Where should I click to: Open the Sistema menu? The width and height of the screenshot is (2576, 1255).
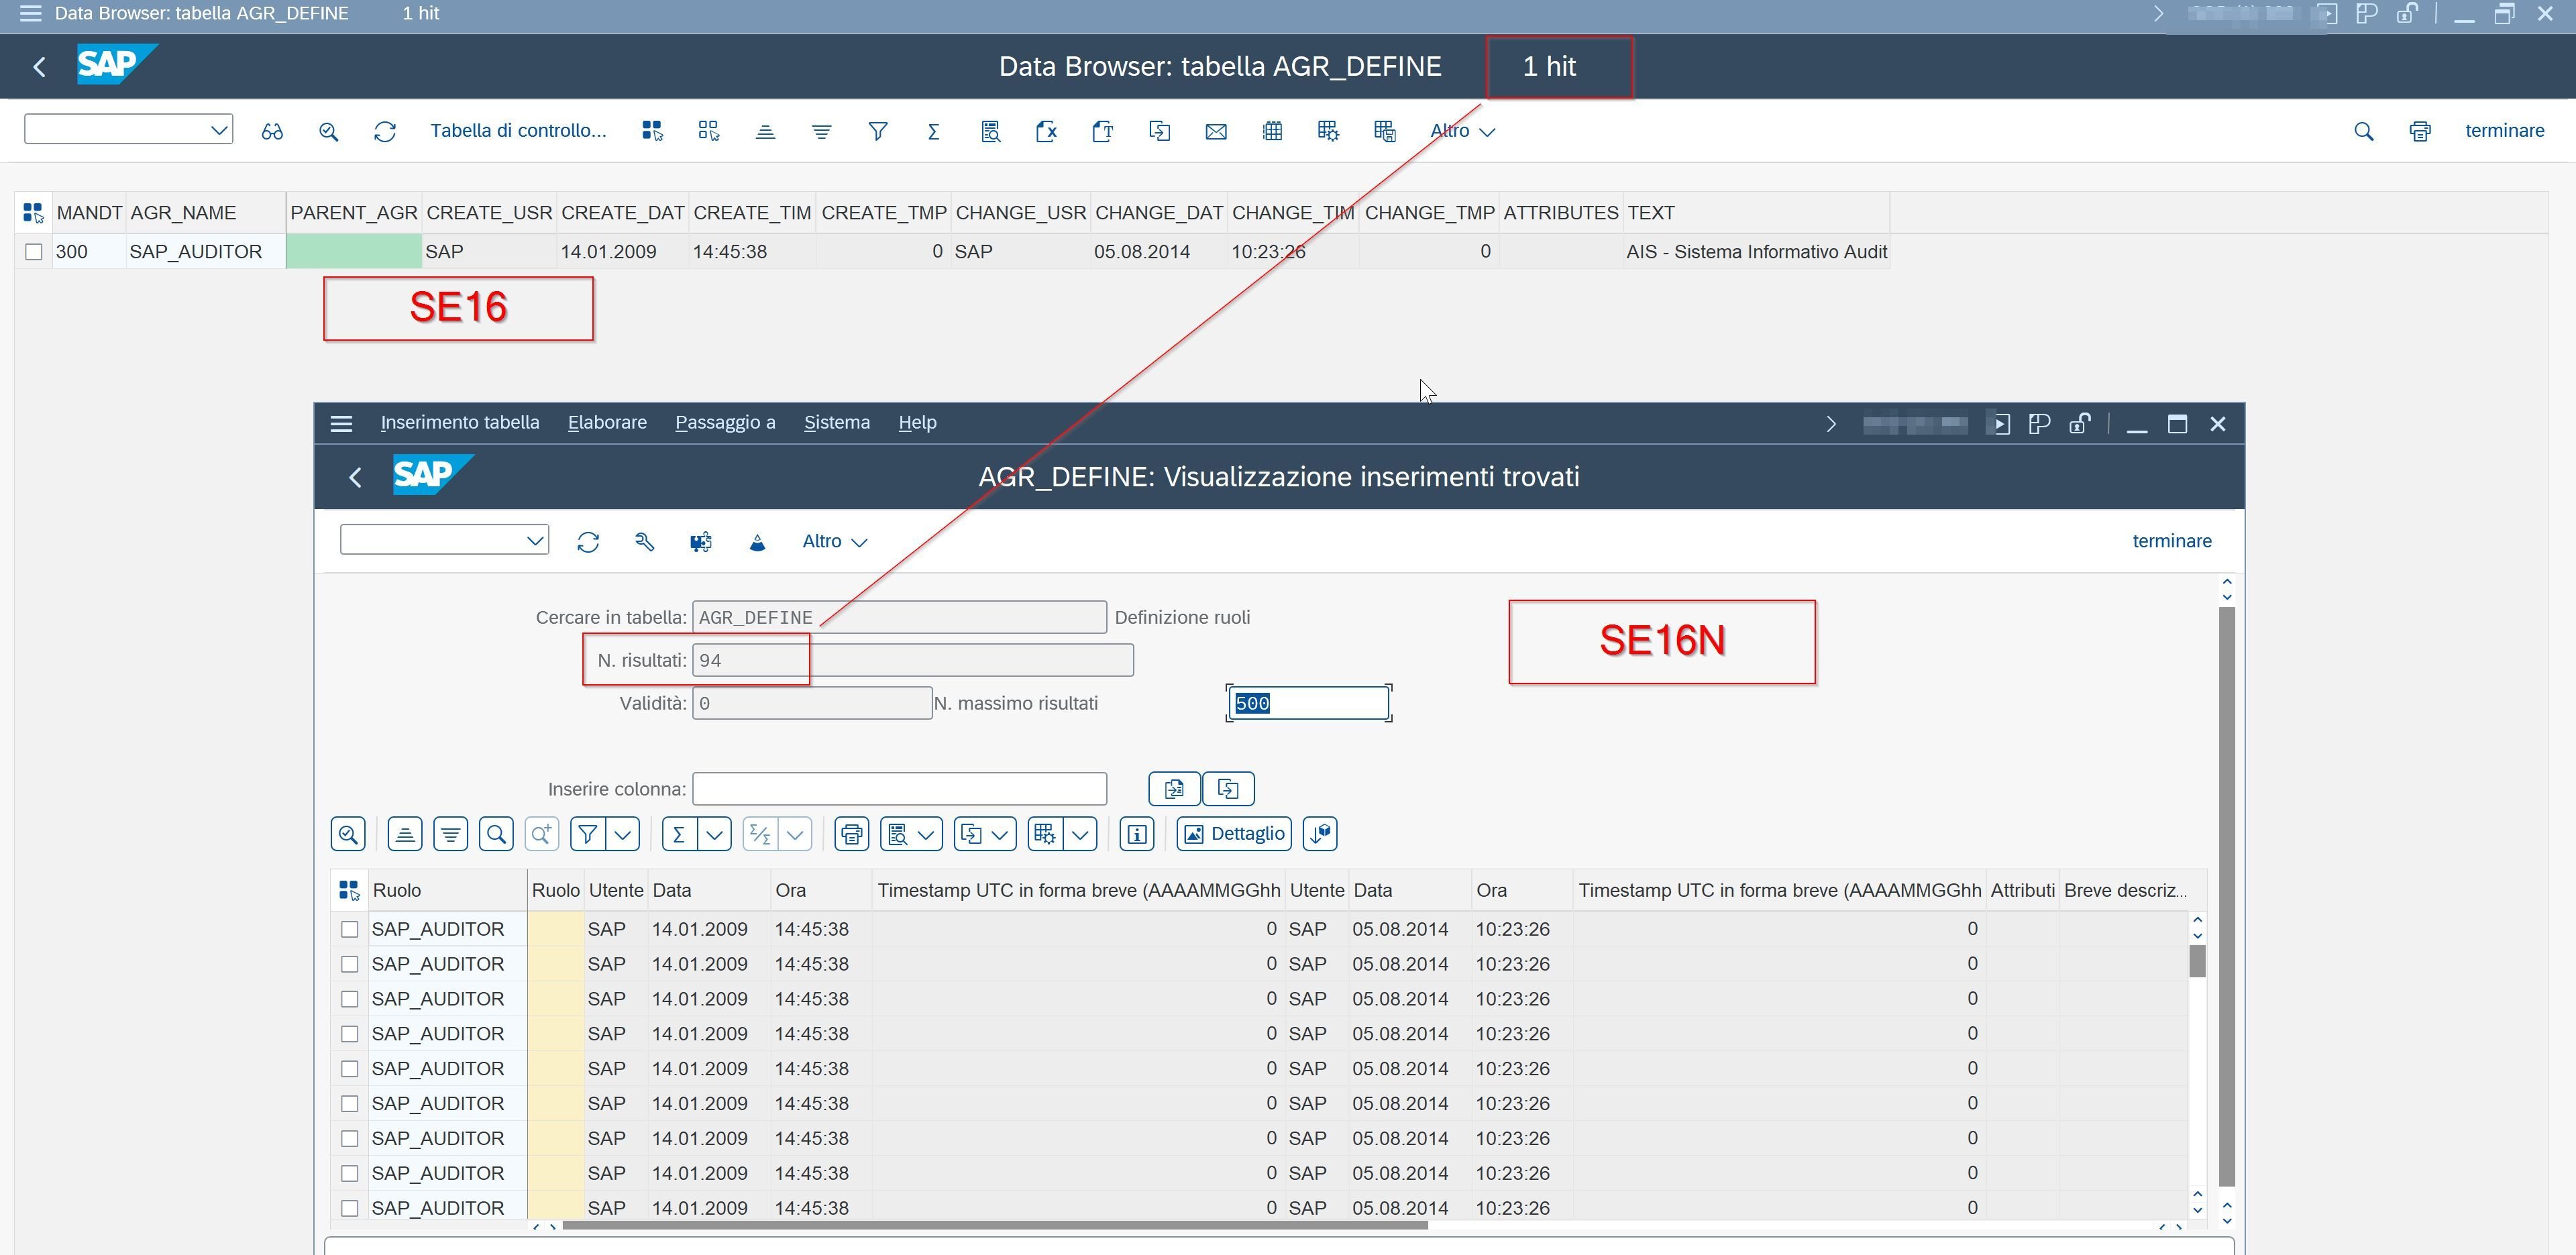(837, 423)
